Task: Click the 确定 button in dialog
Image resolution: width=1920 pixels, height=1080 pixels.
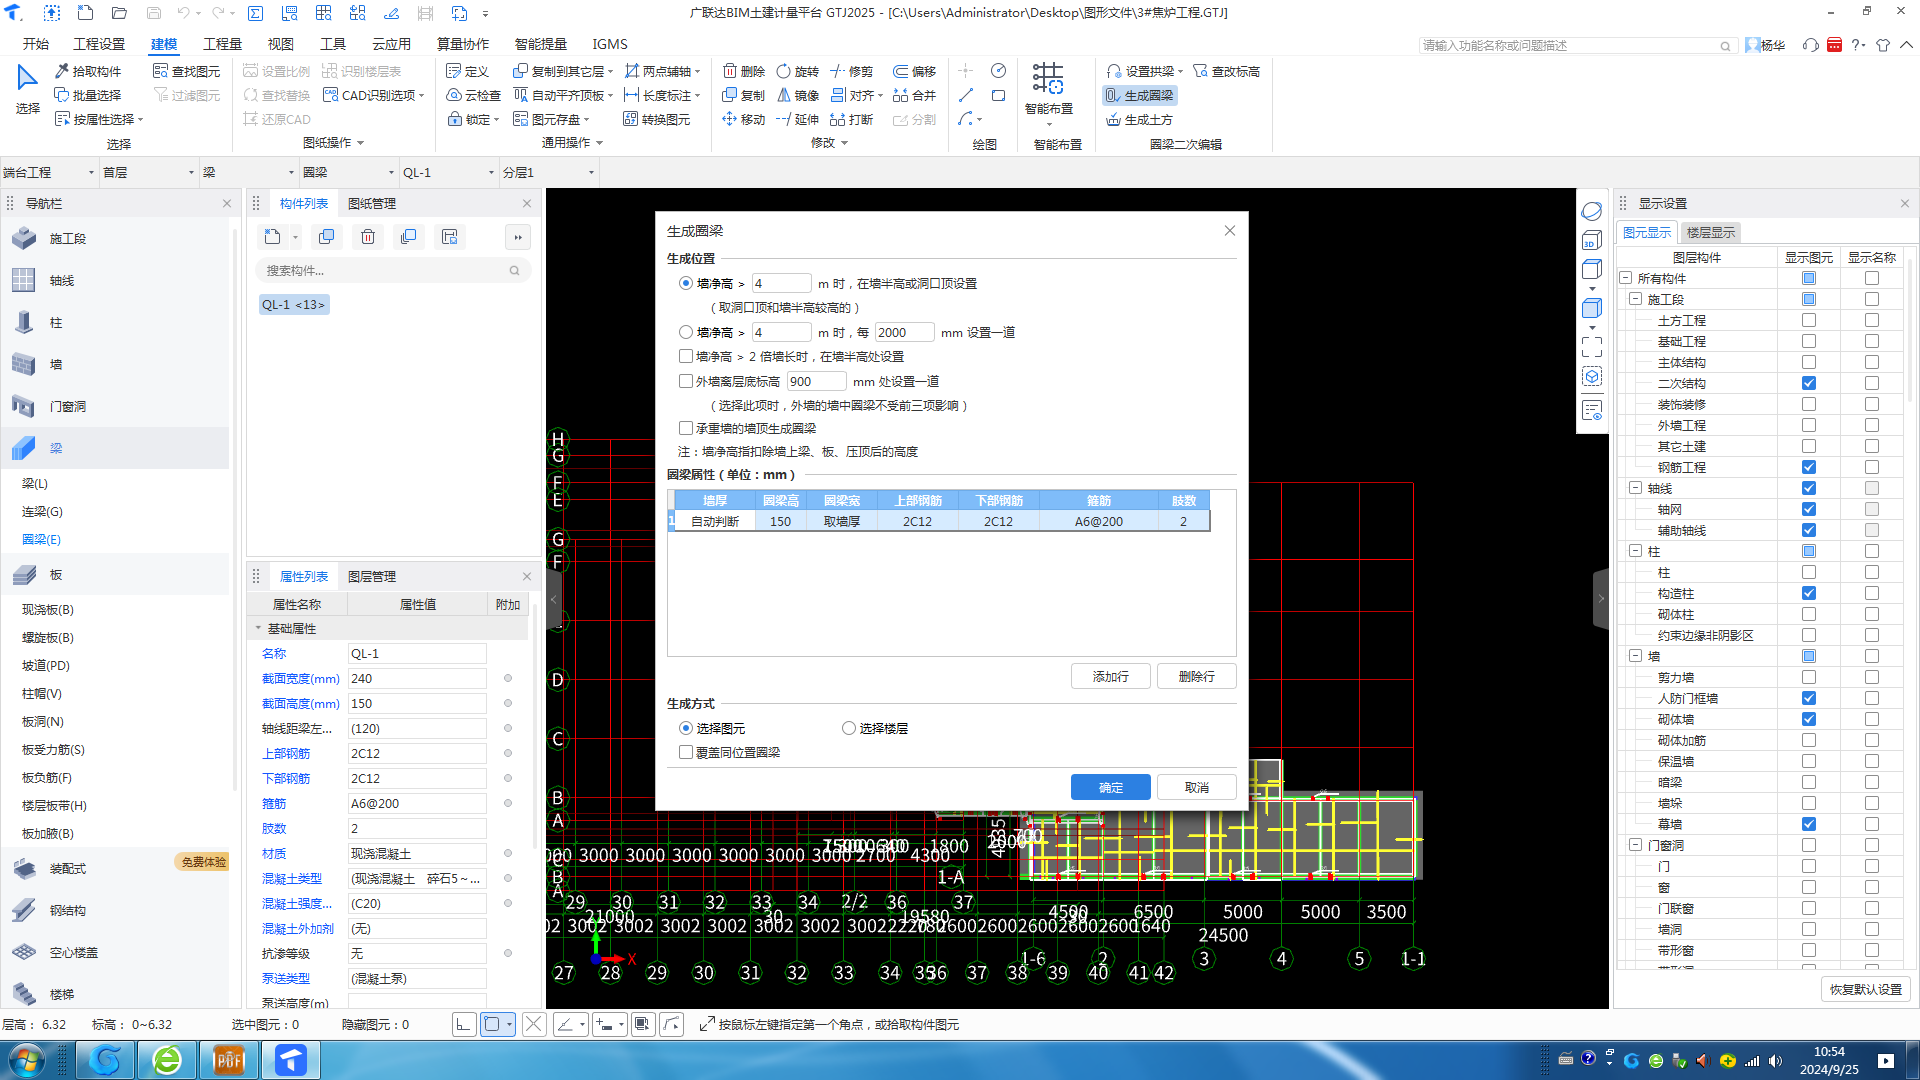Action: (1110, 787)
